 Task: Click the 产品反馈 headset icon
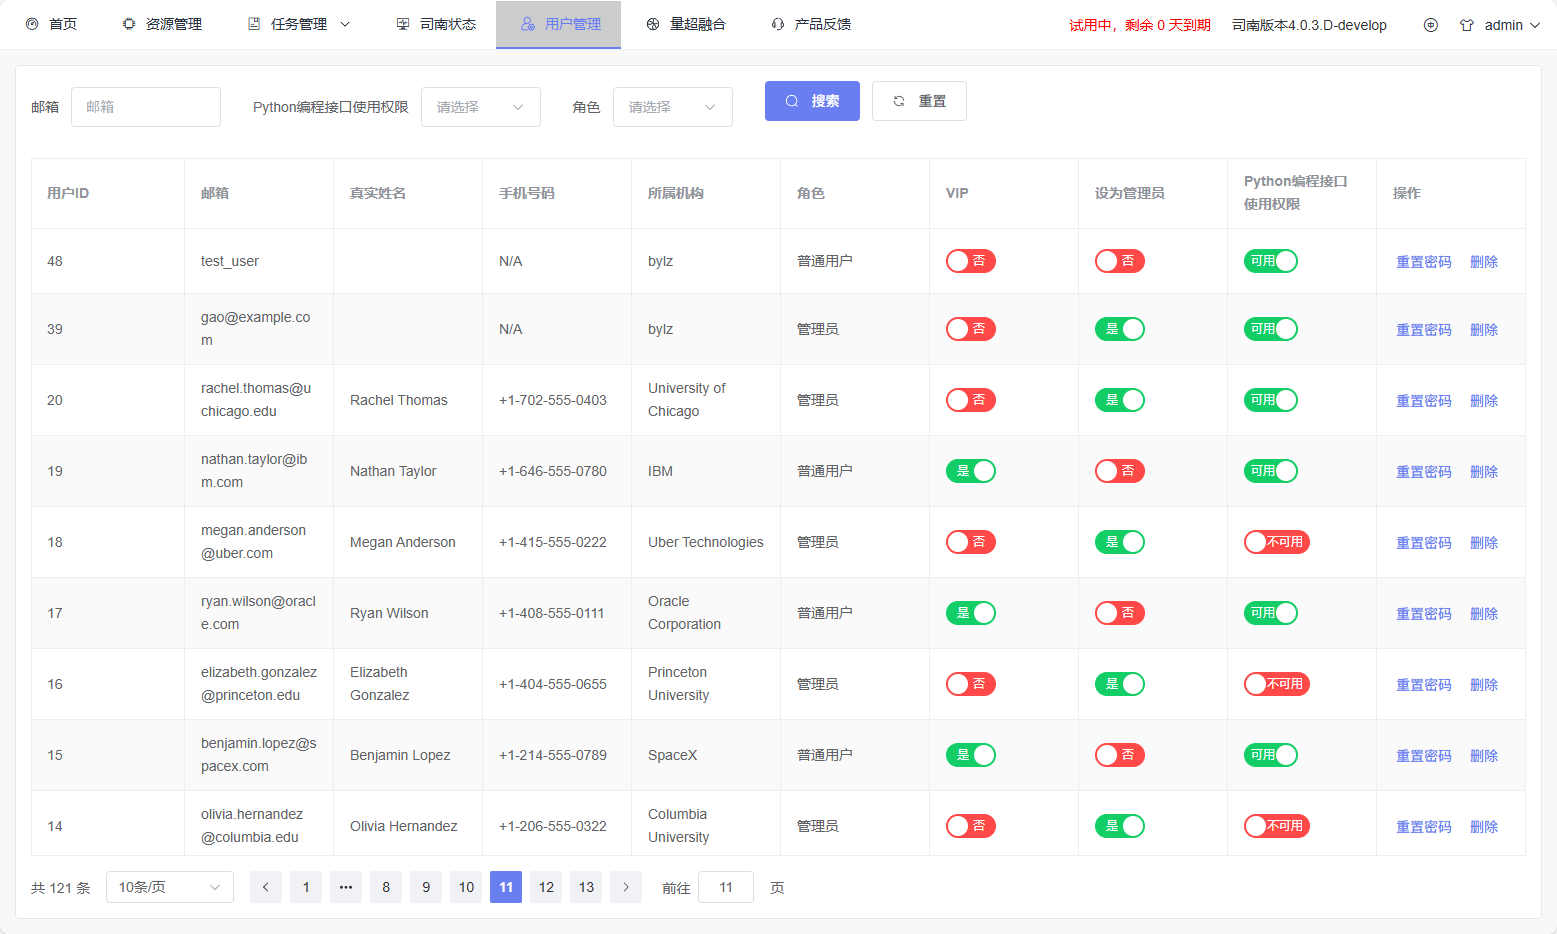click(x=778, y=24)
